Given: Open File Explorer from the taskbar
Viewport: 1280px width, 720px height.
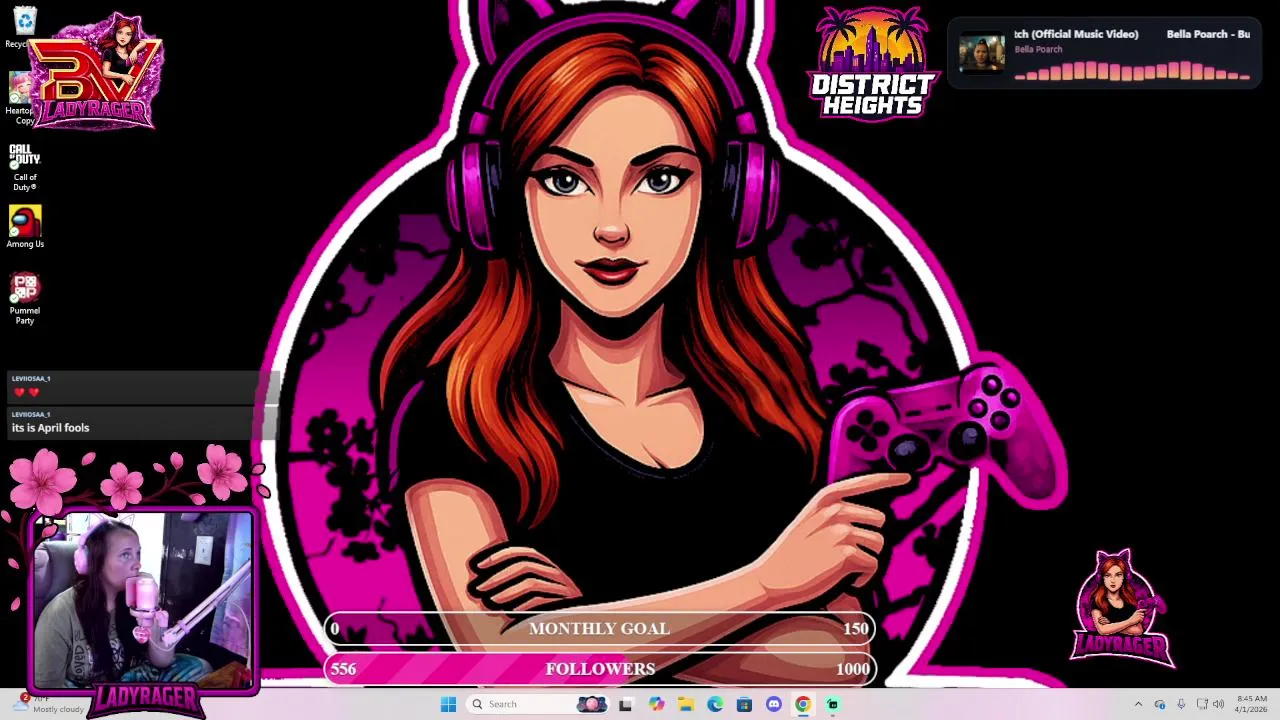Looking at the screenshot, I should pyautogui.click(x=685, y=704).
